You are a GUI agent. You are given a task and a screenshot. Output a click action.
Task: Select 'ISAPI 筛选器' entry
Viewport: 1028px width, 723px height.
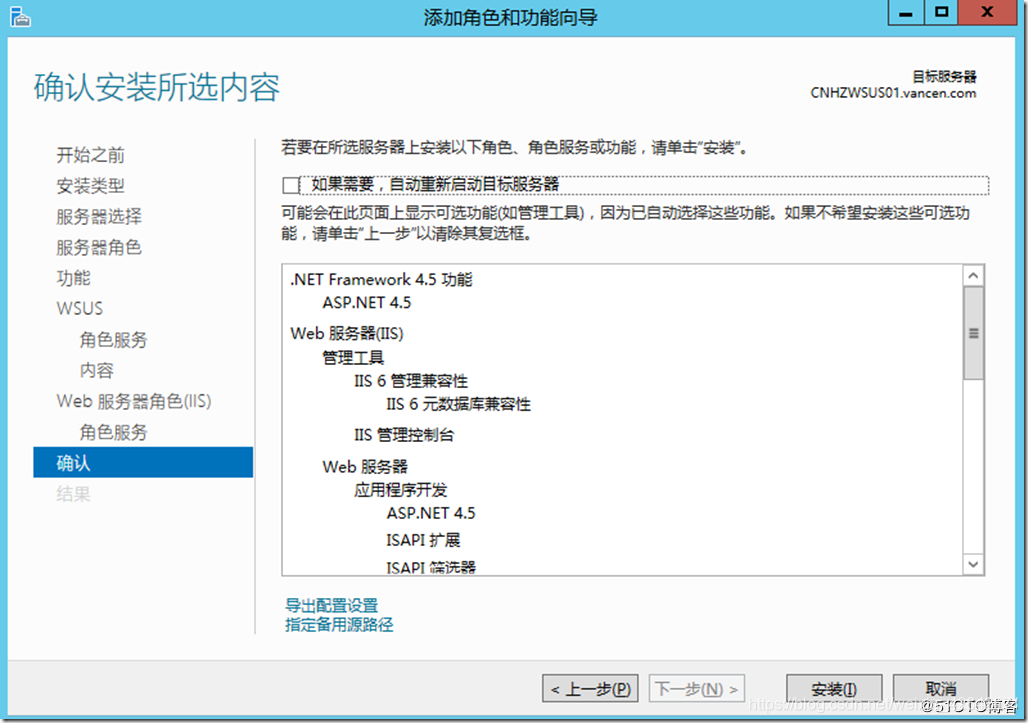click(x=431, y=567)
